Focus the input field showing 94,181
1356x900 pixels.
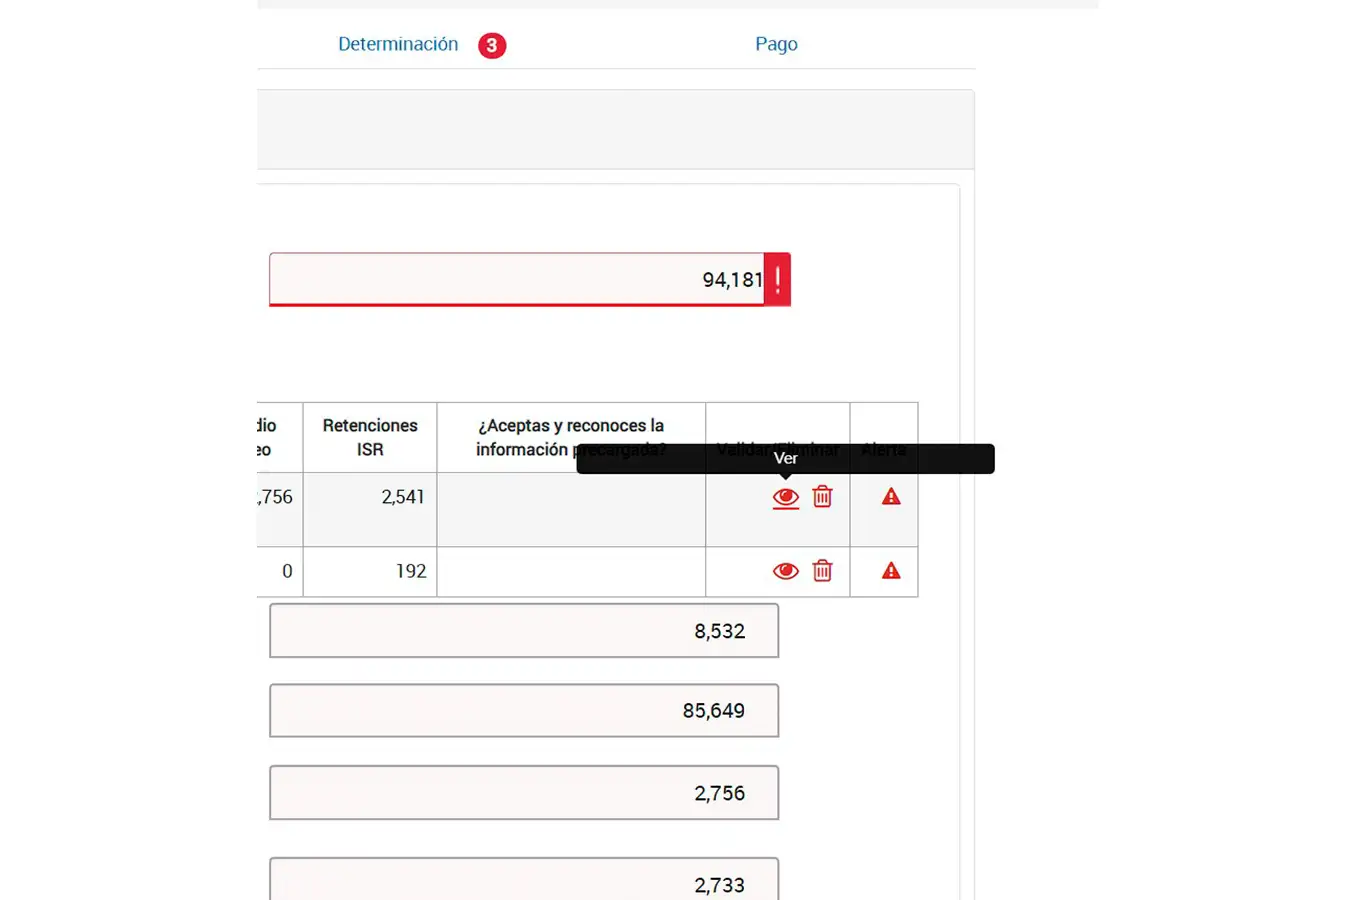point(515,280)
